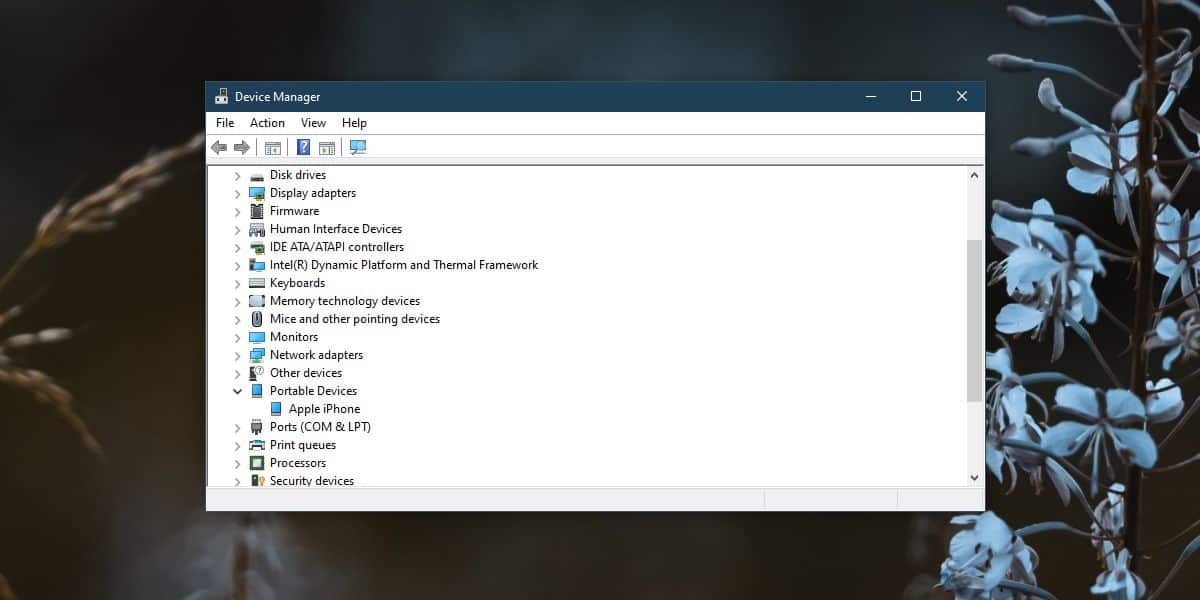The width and height of the screenshot is (1200, 600).
Task: Open the File menu
Action: 225,123
